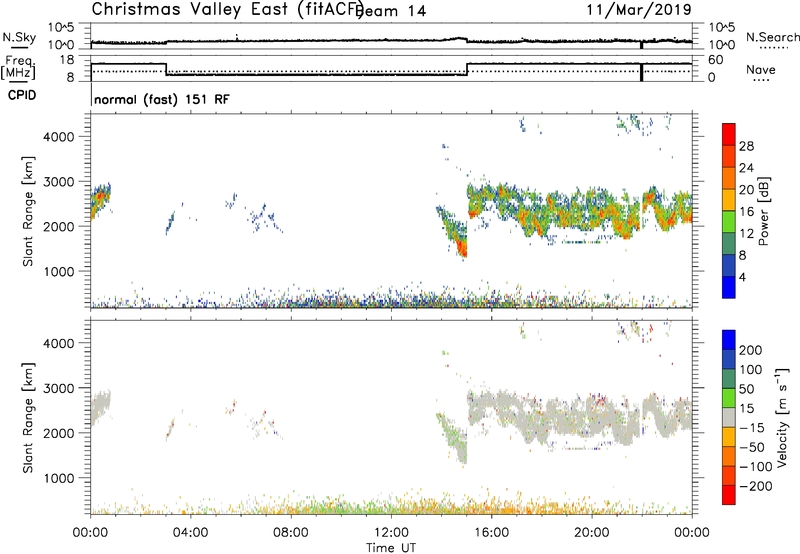Click the '1000' tick on the Power panel
Screen dimensions: 800x554
point(58,271)
